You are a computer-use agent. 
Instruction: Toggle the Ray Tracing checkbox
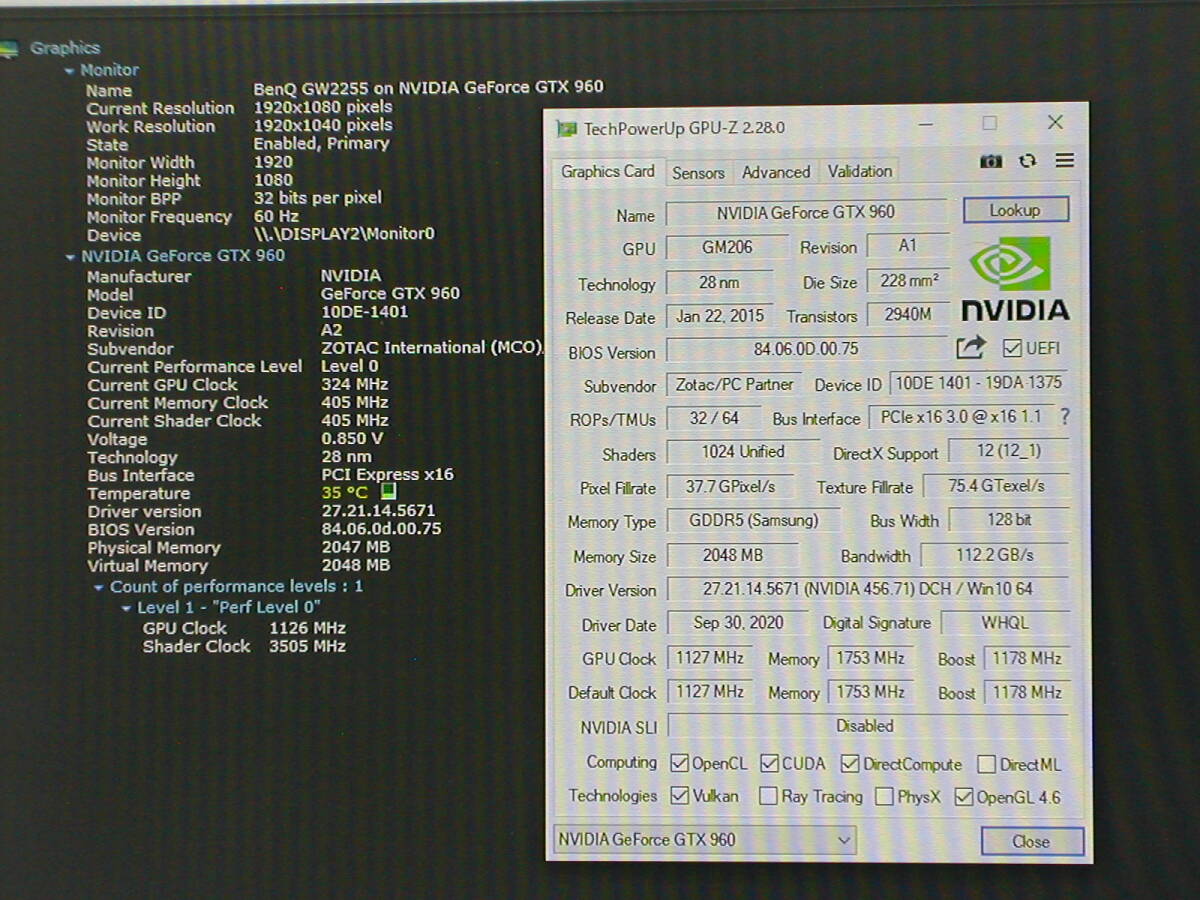768,797
